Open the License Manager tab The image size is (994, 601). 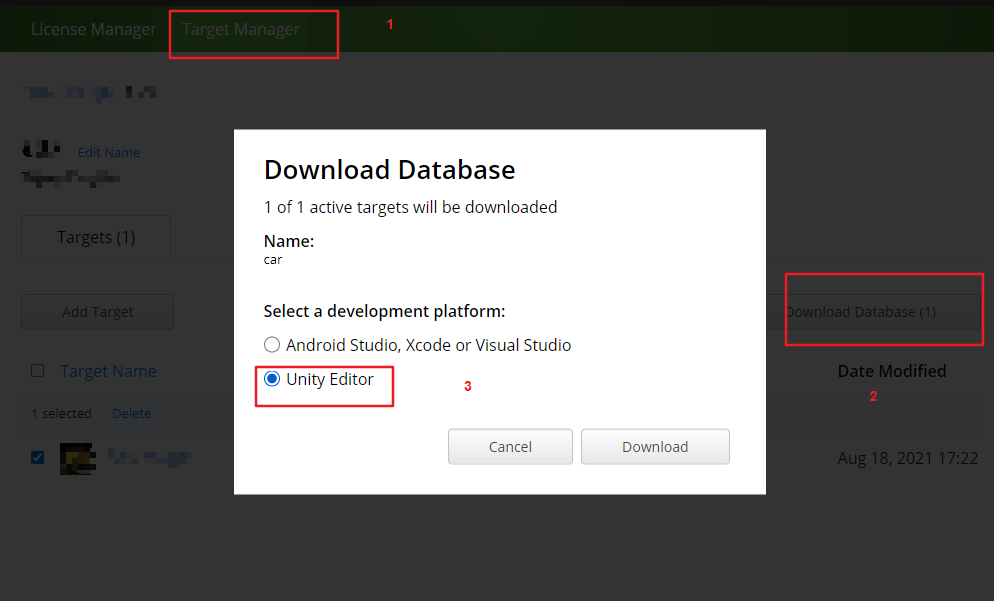pos(93,29)
